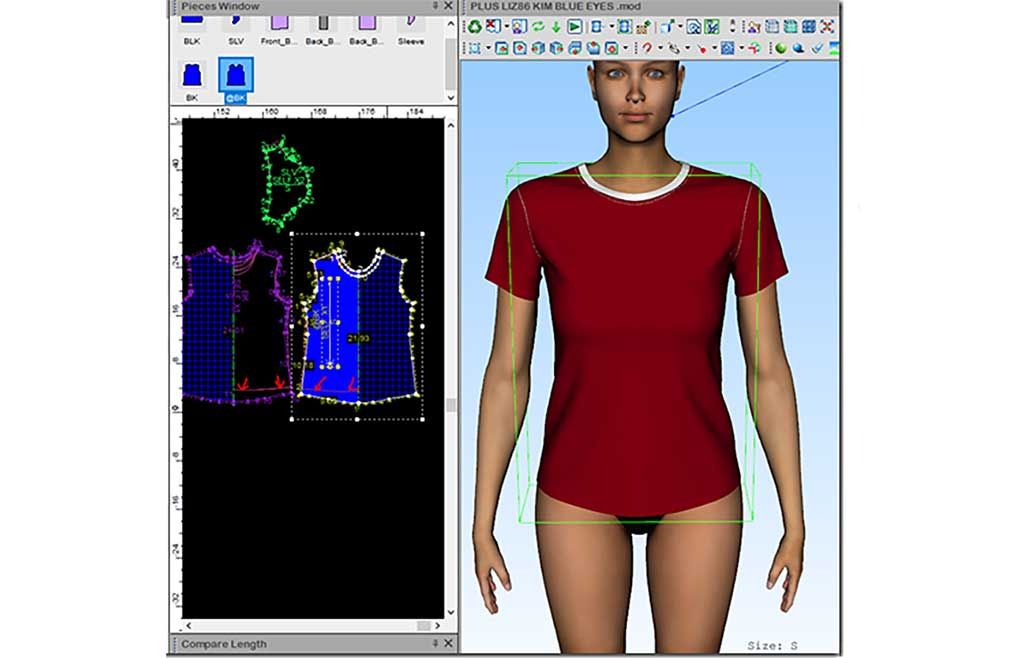Open the dropdown beside the selection mode icon

tap(488, 47)
